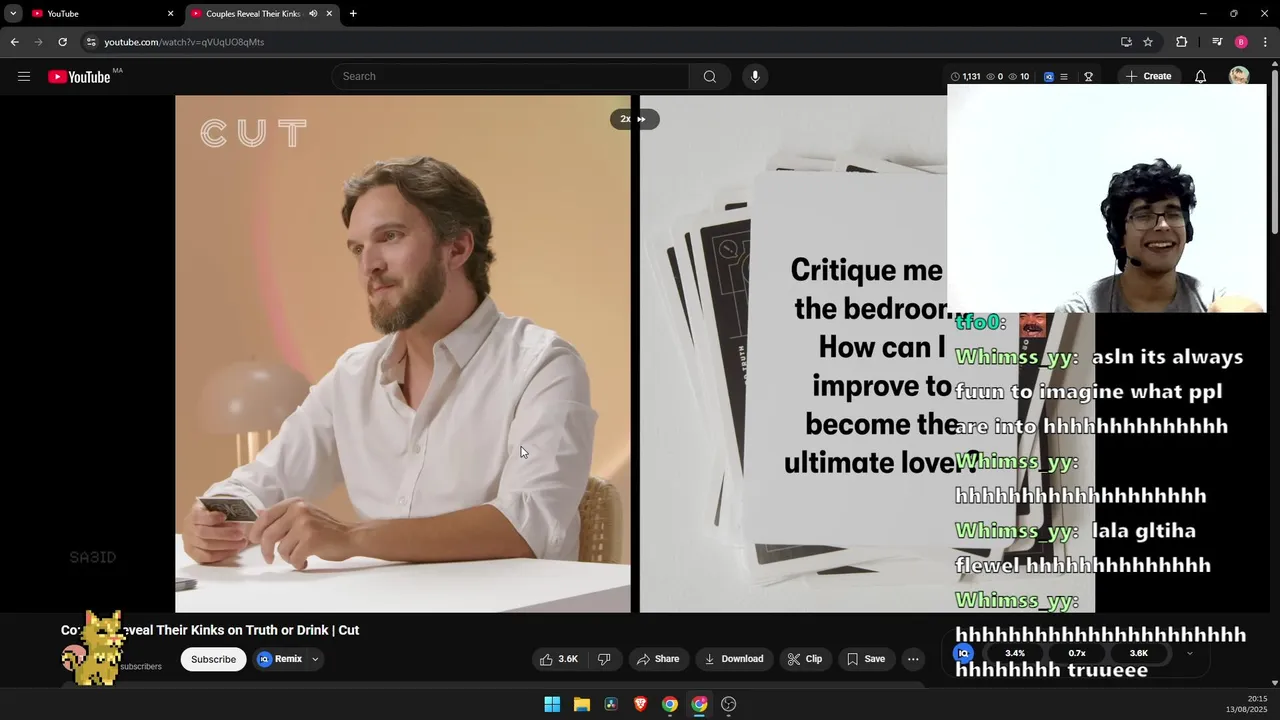The width and height of the screenshot is (1280, 720).
Task: Open the vidIQ list menu icon
Action: [x=1064, y=76]
